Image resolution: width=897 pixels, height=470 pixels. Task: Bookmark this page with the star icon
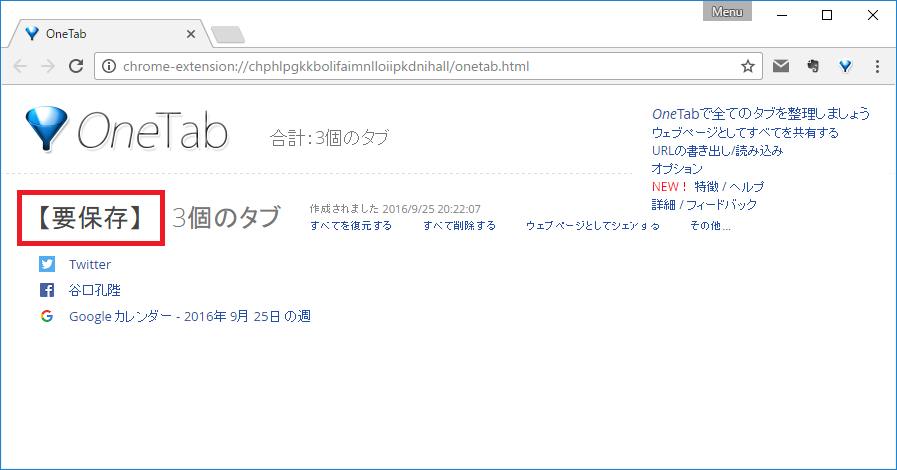point(747,67)
